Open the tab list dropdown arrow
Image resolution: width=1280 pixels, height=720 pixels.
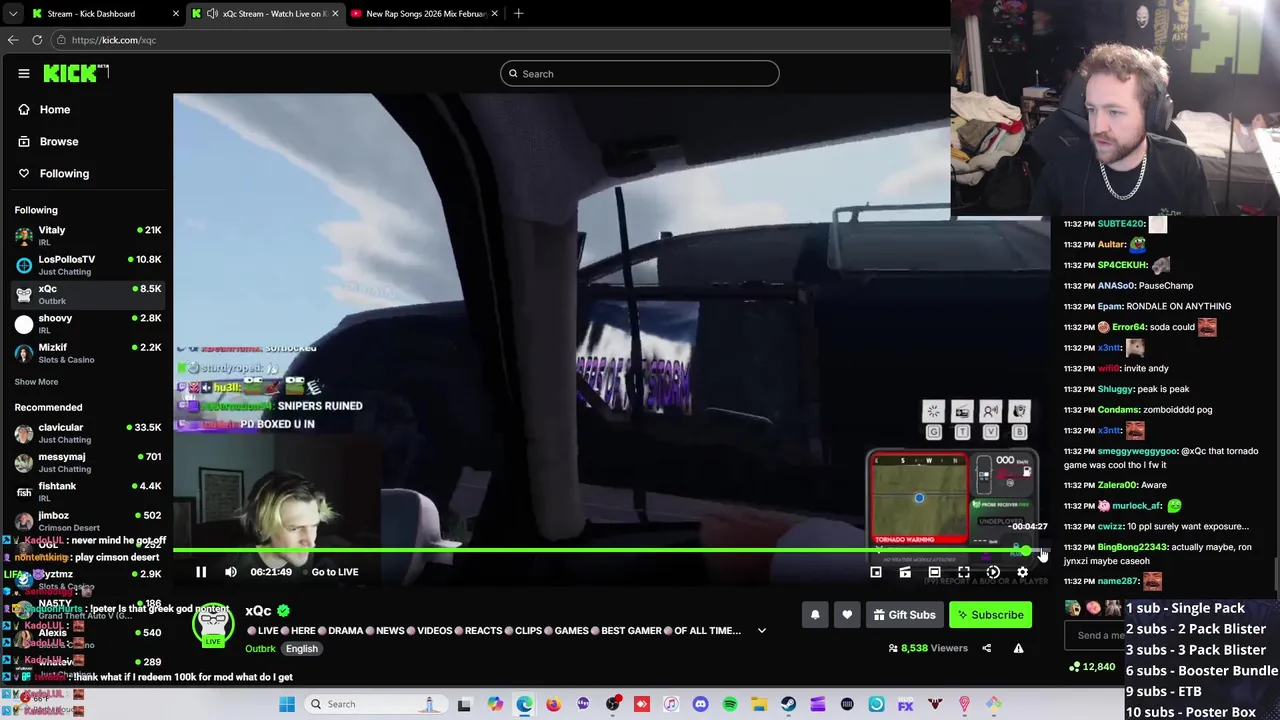(12, 14)
